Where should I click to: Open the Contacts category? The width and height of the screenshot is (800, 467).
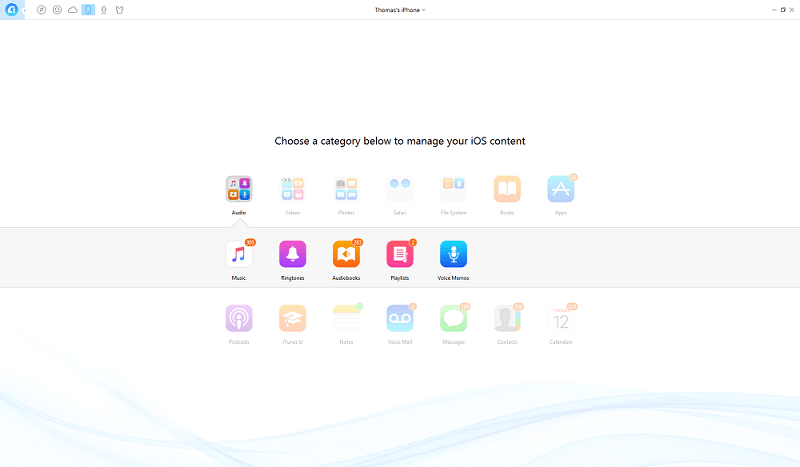(507, 318)
